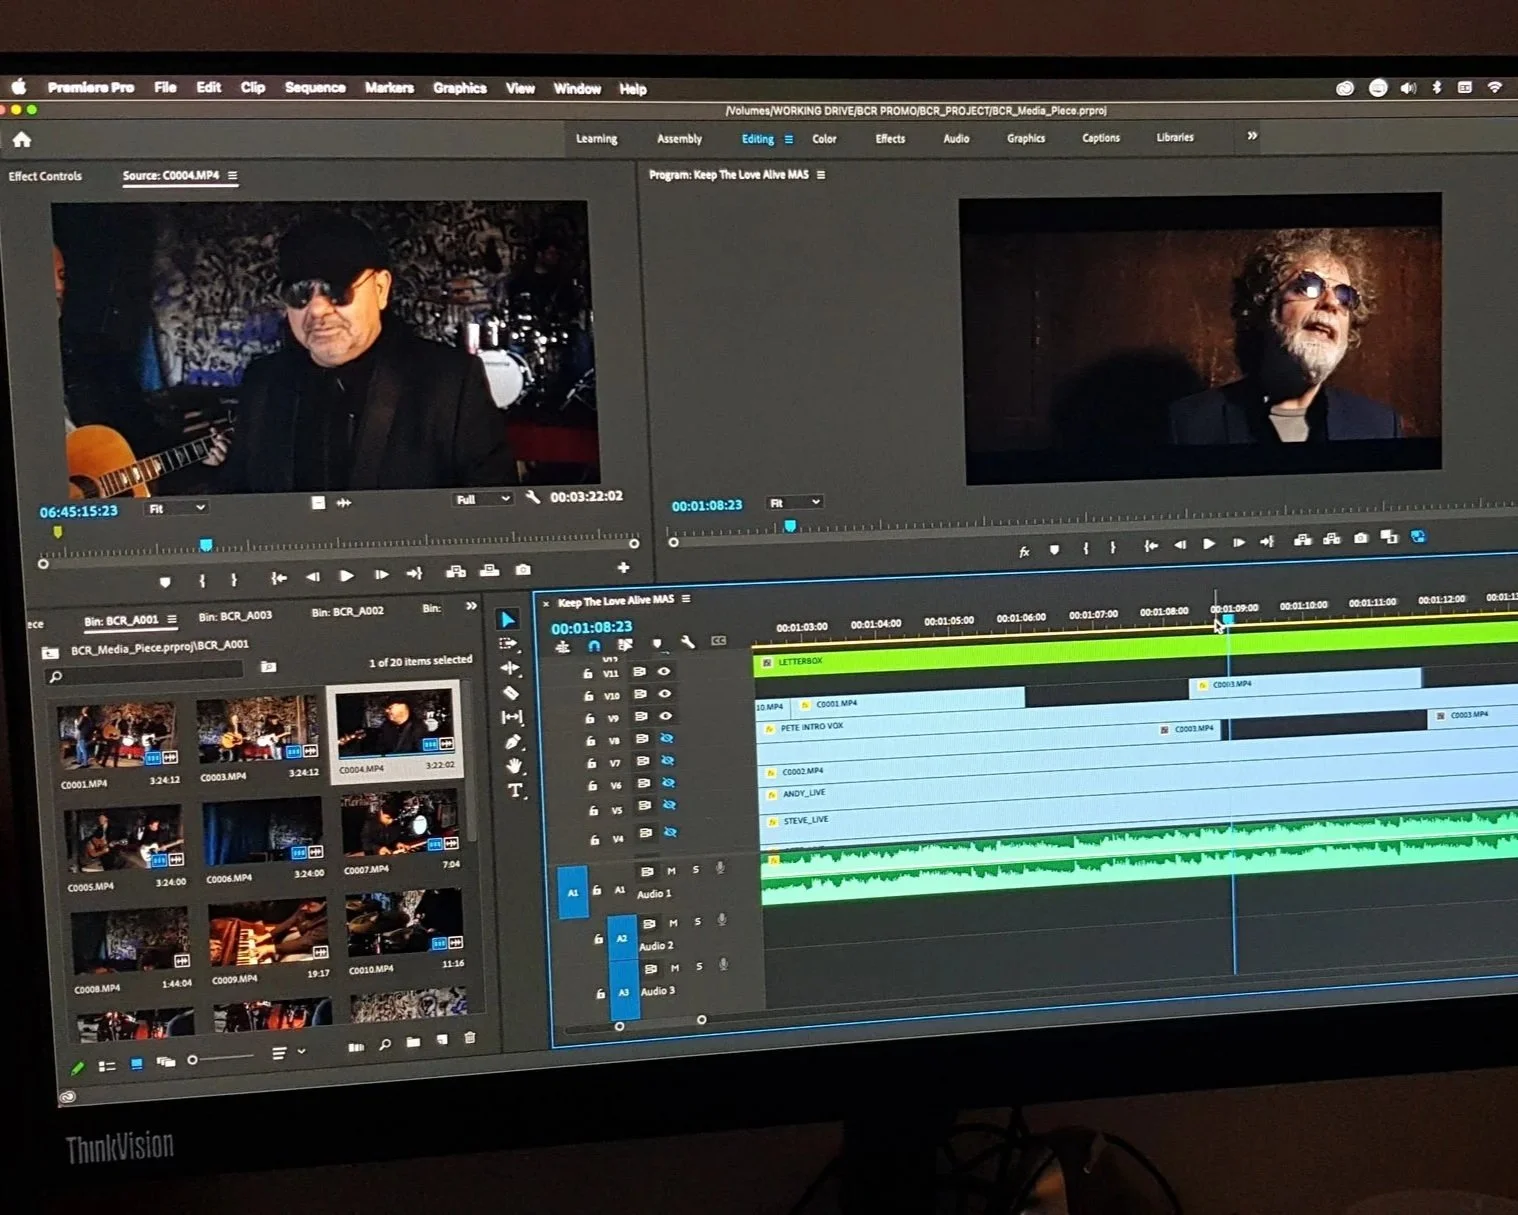1518x1215 pixels.
Task: Adjust the project panel thumbnail zoom slider
Action: pos(193,1058)
